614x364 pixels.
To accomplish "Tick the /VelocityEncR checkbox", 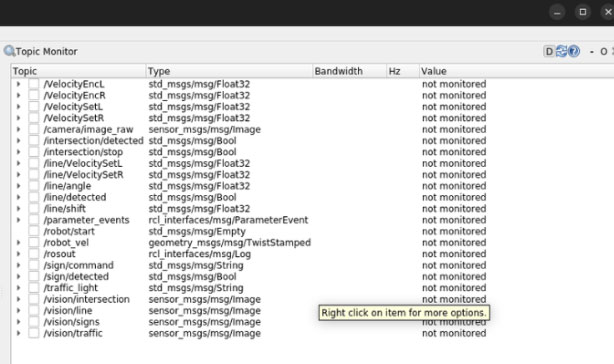I will click(34, 96).
